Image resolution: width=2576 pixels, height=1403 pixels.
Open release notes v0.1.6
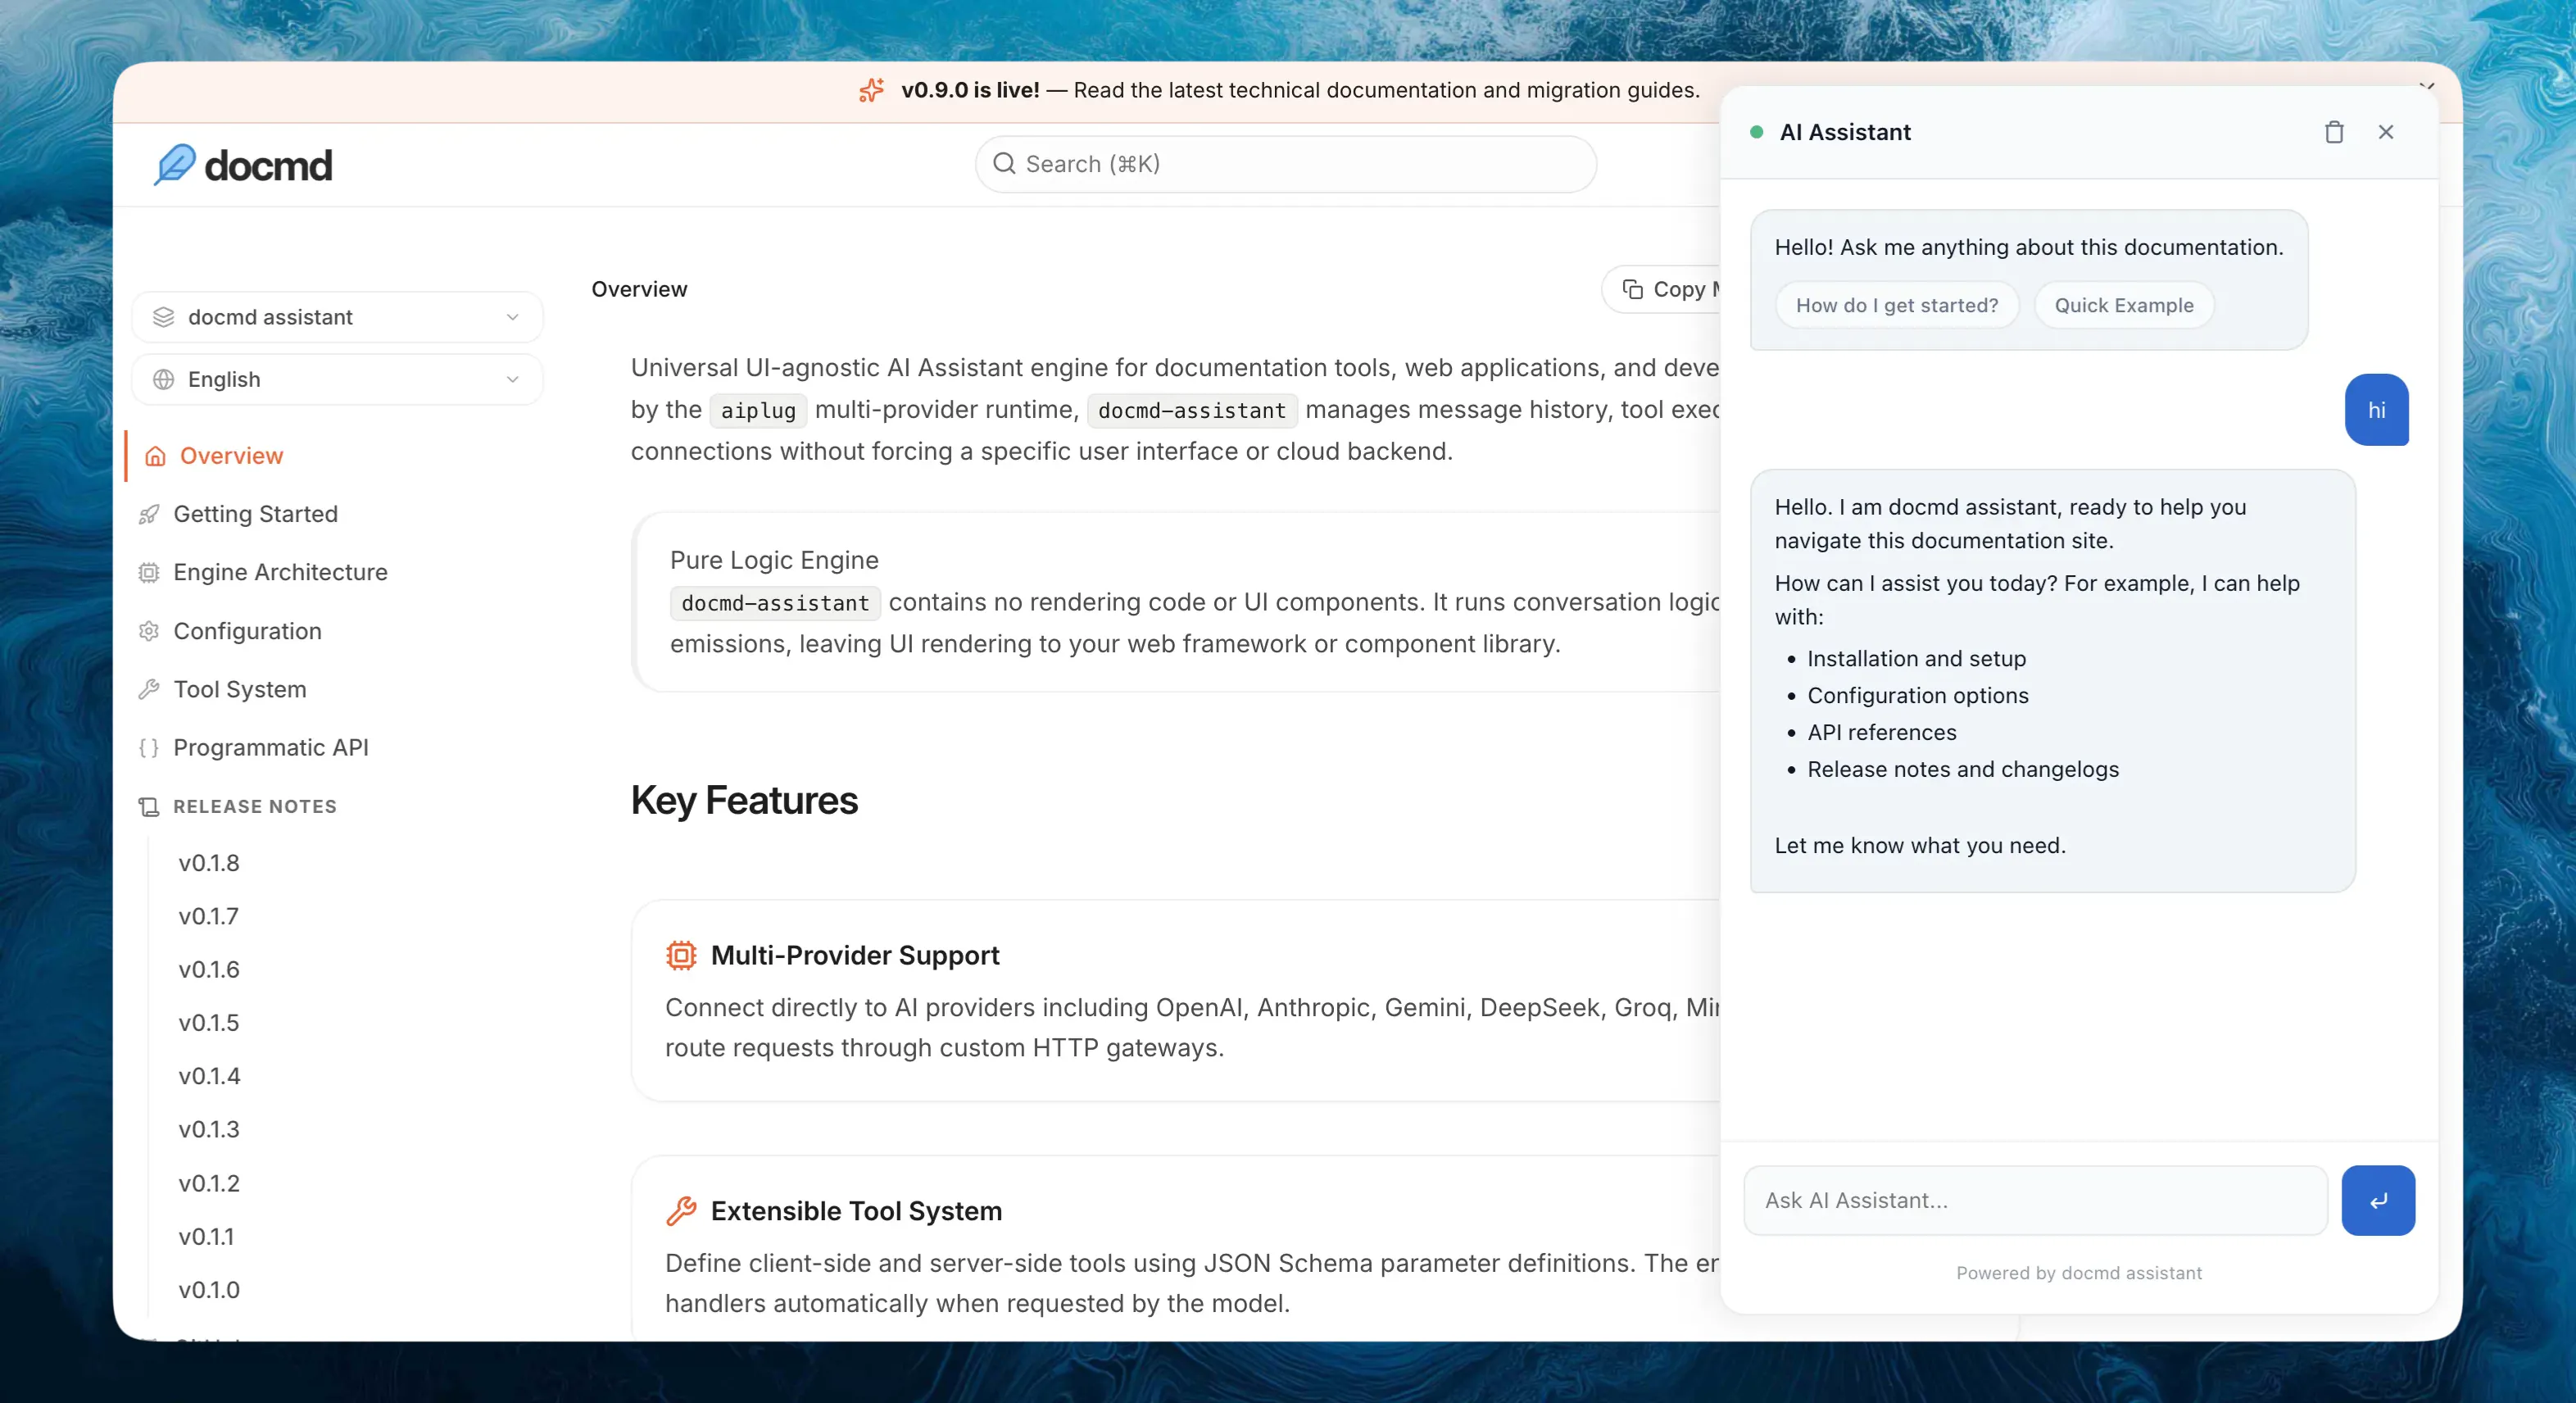209,969
